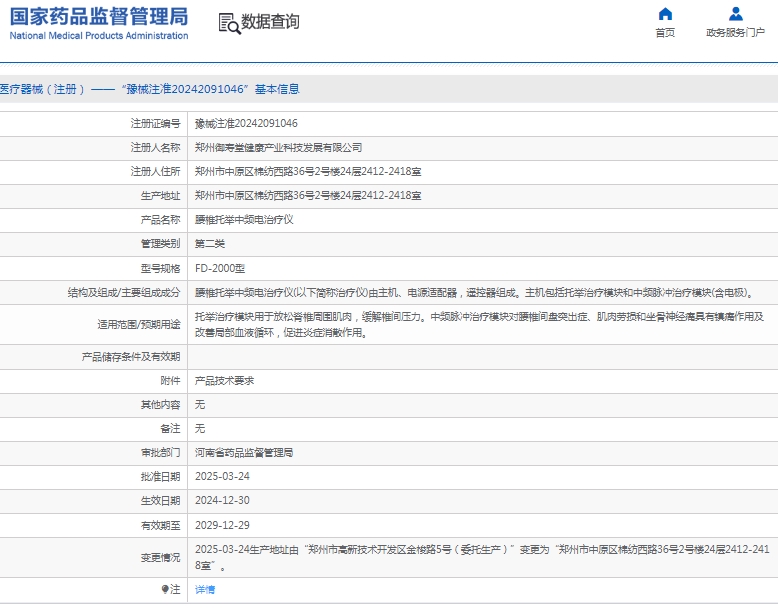Select model specification FD-2000型

[x=220, y=269]
